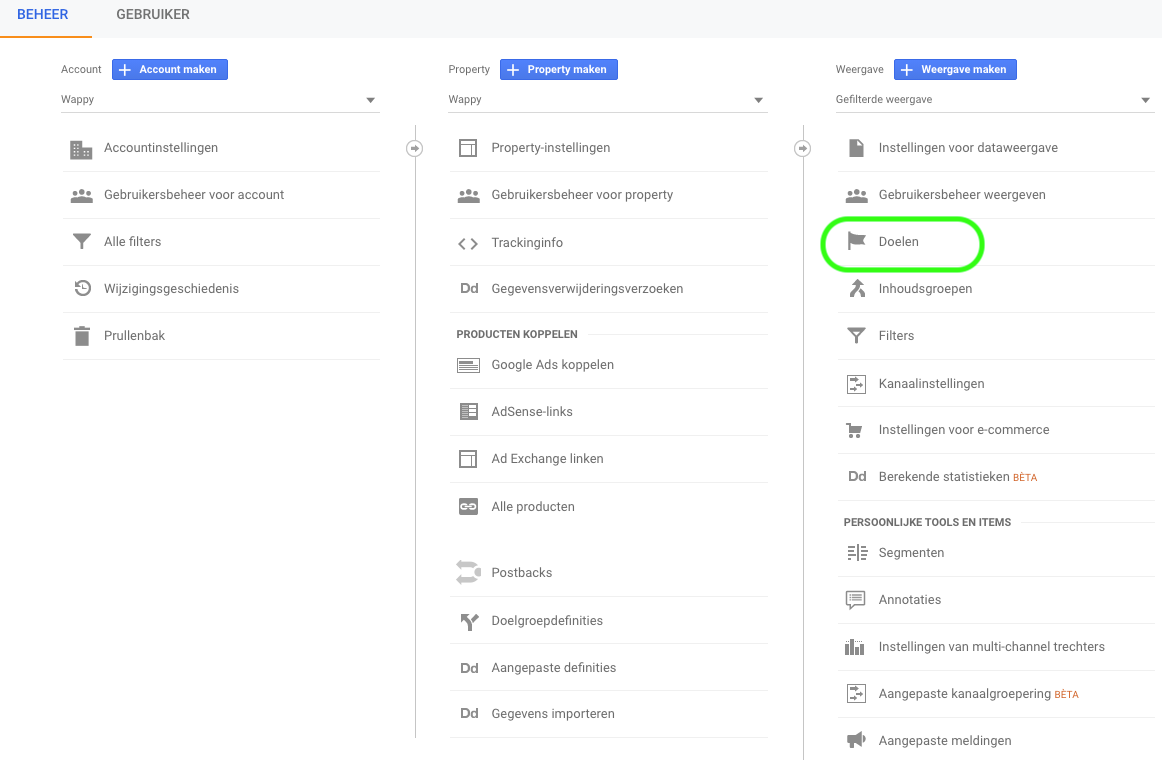Click the flag icon next to Doelen

click(856, 241)
